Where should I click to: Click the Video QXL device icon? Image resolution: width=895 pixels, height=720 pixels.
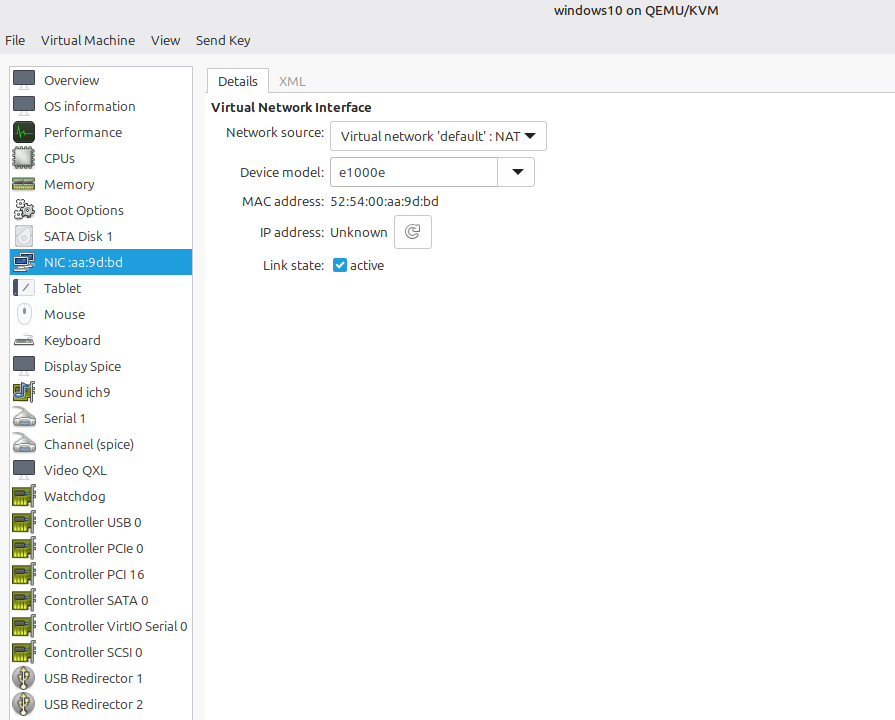click(23, 469)
